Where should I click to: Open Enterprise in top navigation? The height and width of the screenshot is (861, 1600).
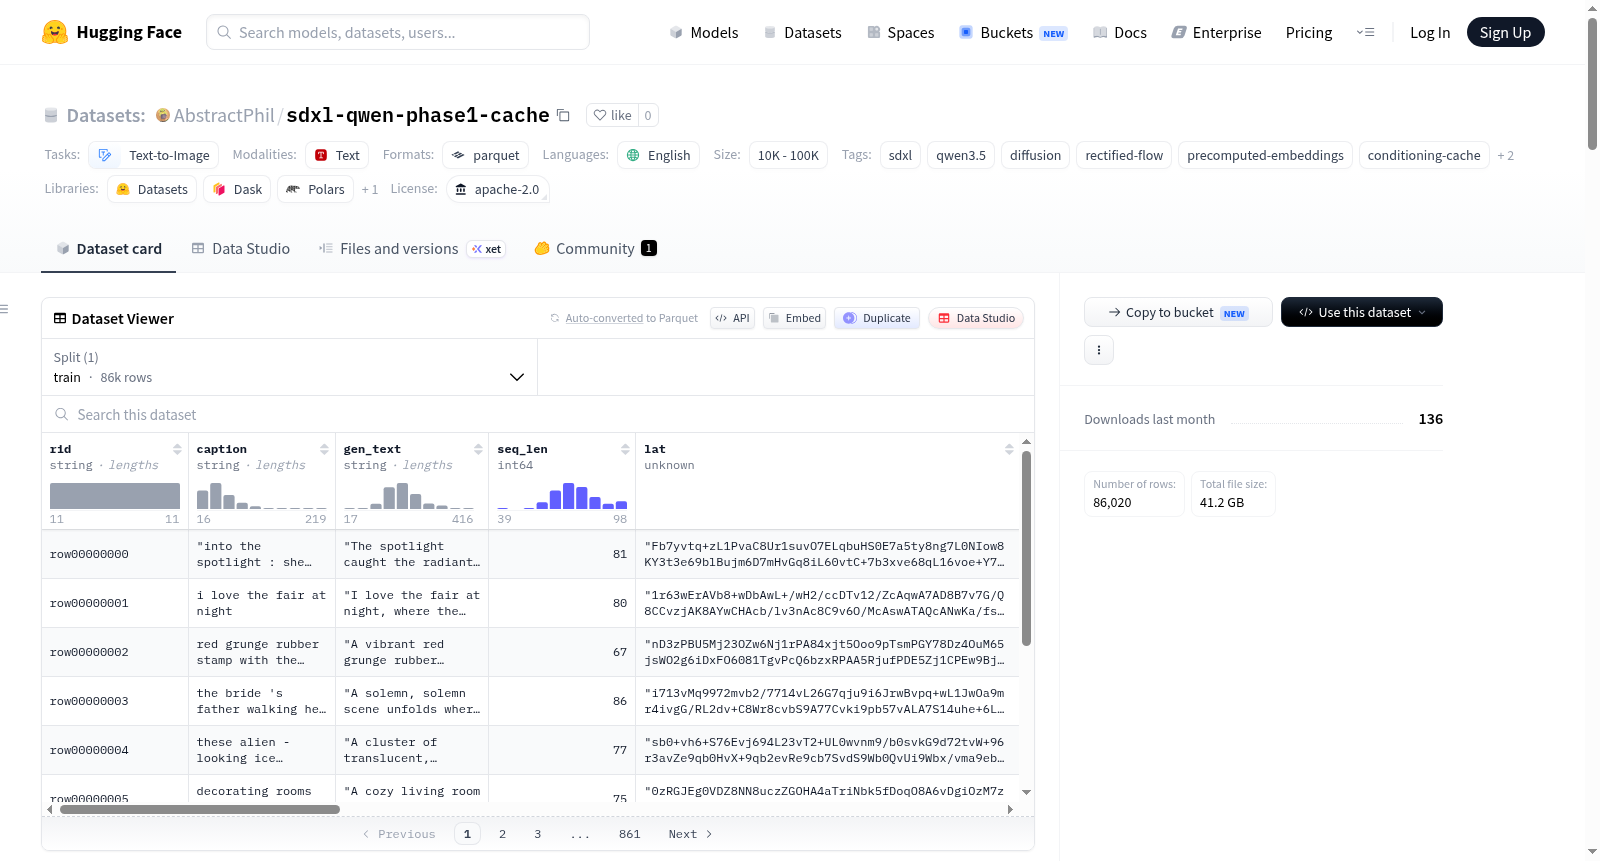pyautogui.click(x=1216, y=32)
